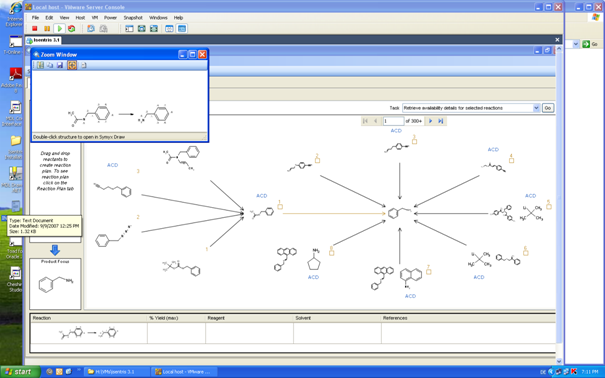Open the Task dropdown for selected reactions
605x378 pixels.
[x=536, y=108]
